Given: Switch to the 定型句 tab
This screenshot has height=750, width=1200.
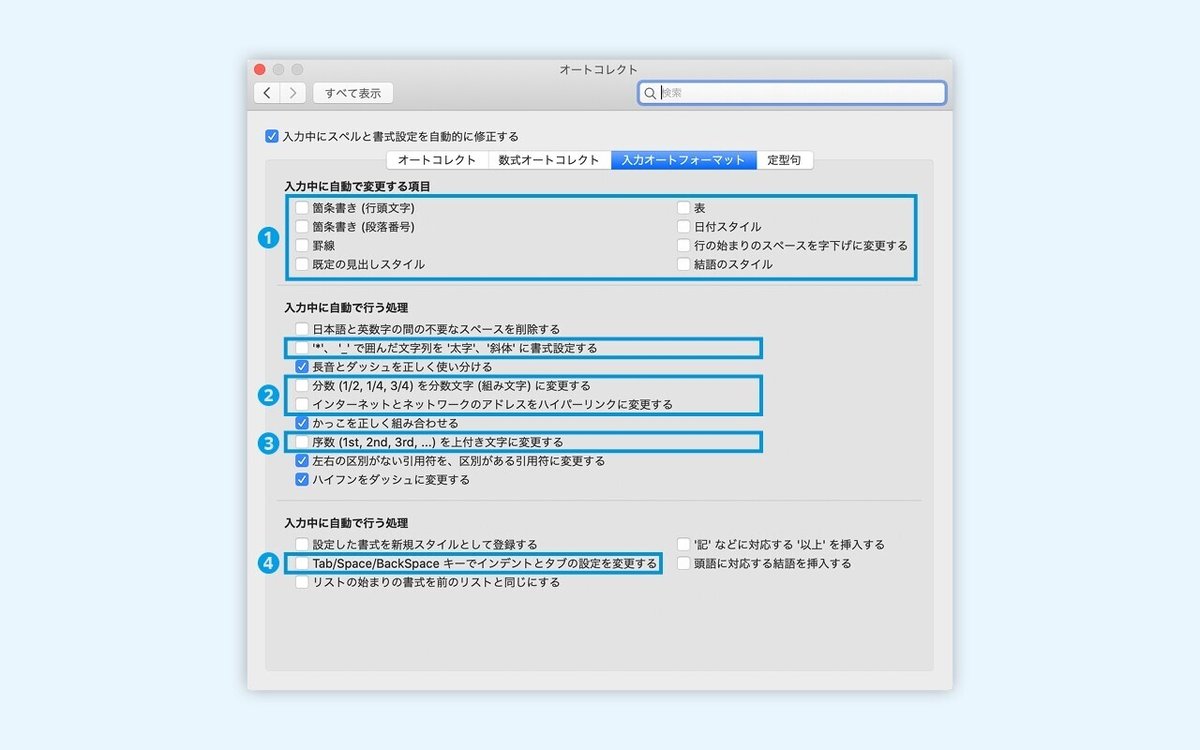Looking at the screenshot, I should click(786, 160).
